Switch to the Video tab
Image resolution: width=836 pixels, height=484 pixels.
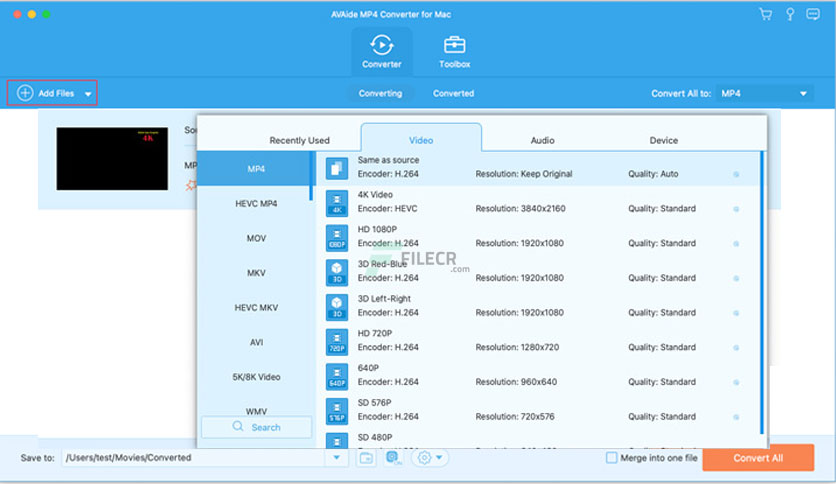point(421,140)
